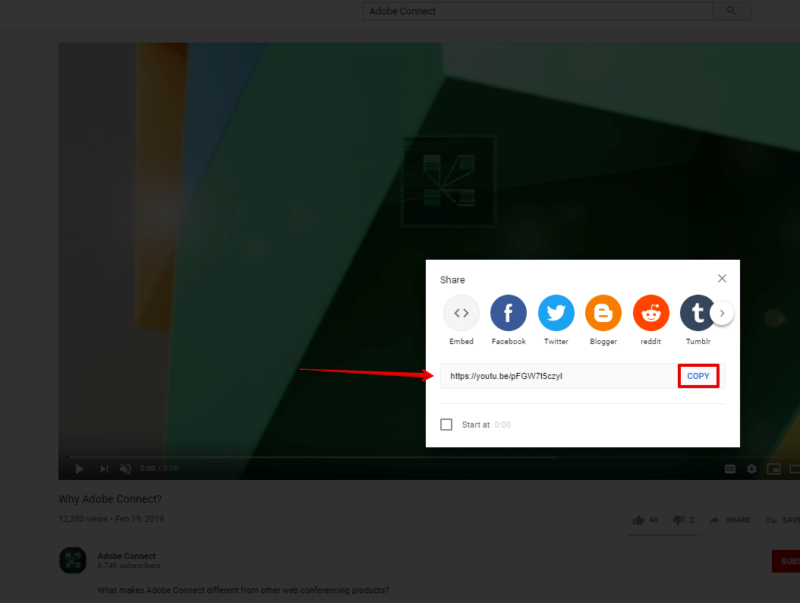
Task: Play the video
Action: [79, 468]
